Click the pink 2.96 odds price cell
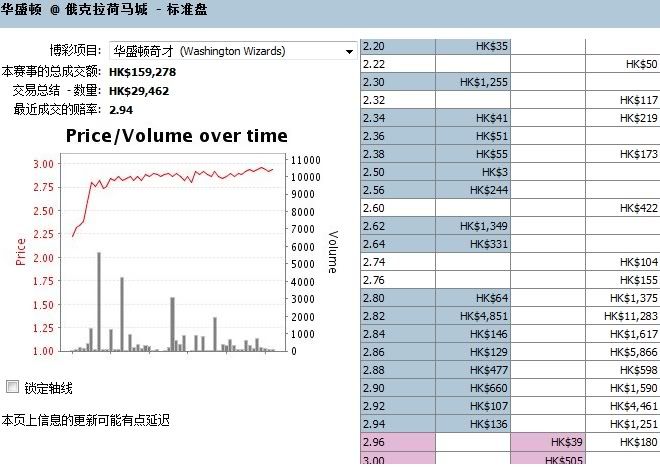The height and width of the screenshot is (468, 660). tap(397, 442)
